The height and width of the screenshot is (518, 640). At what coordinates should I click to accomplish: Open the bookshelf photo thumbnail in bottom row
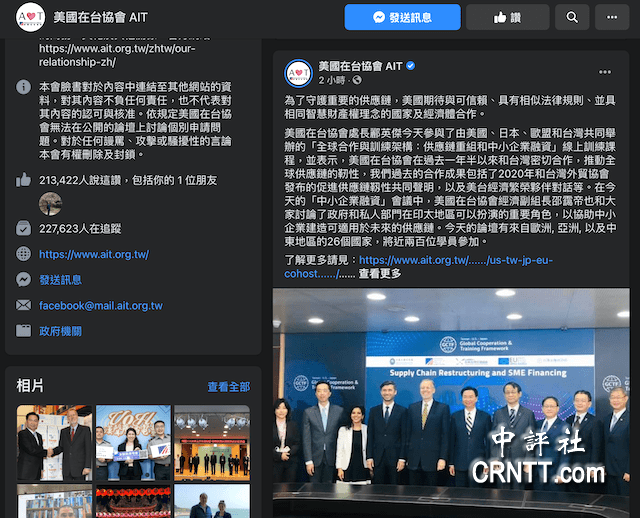point(55,501)
